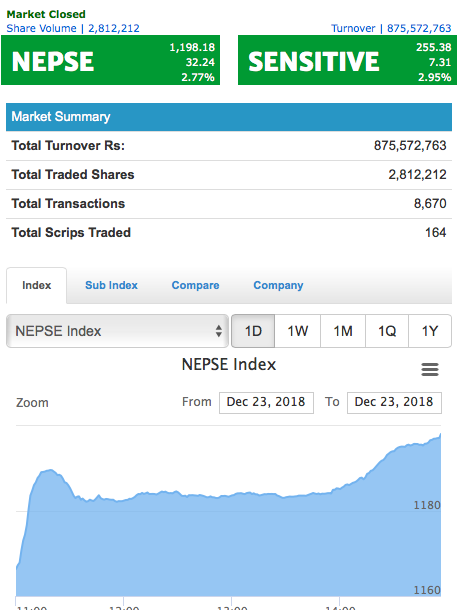Click the Total Turnover Rs: label
The height and width of the screenshot is (610, 460).
68,145
